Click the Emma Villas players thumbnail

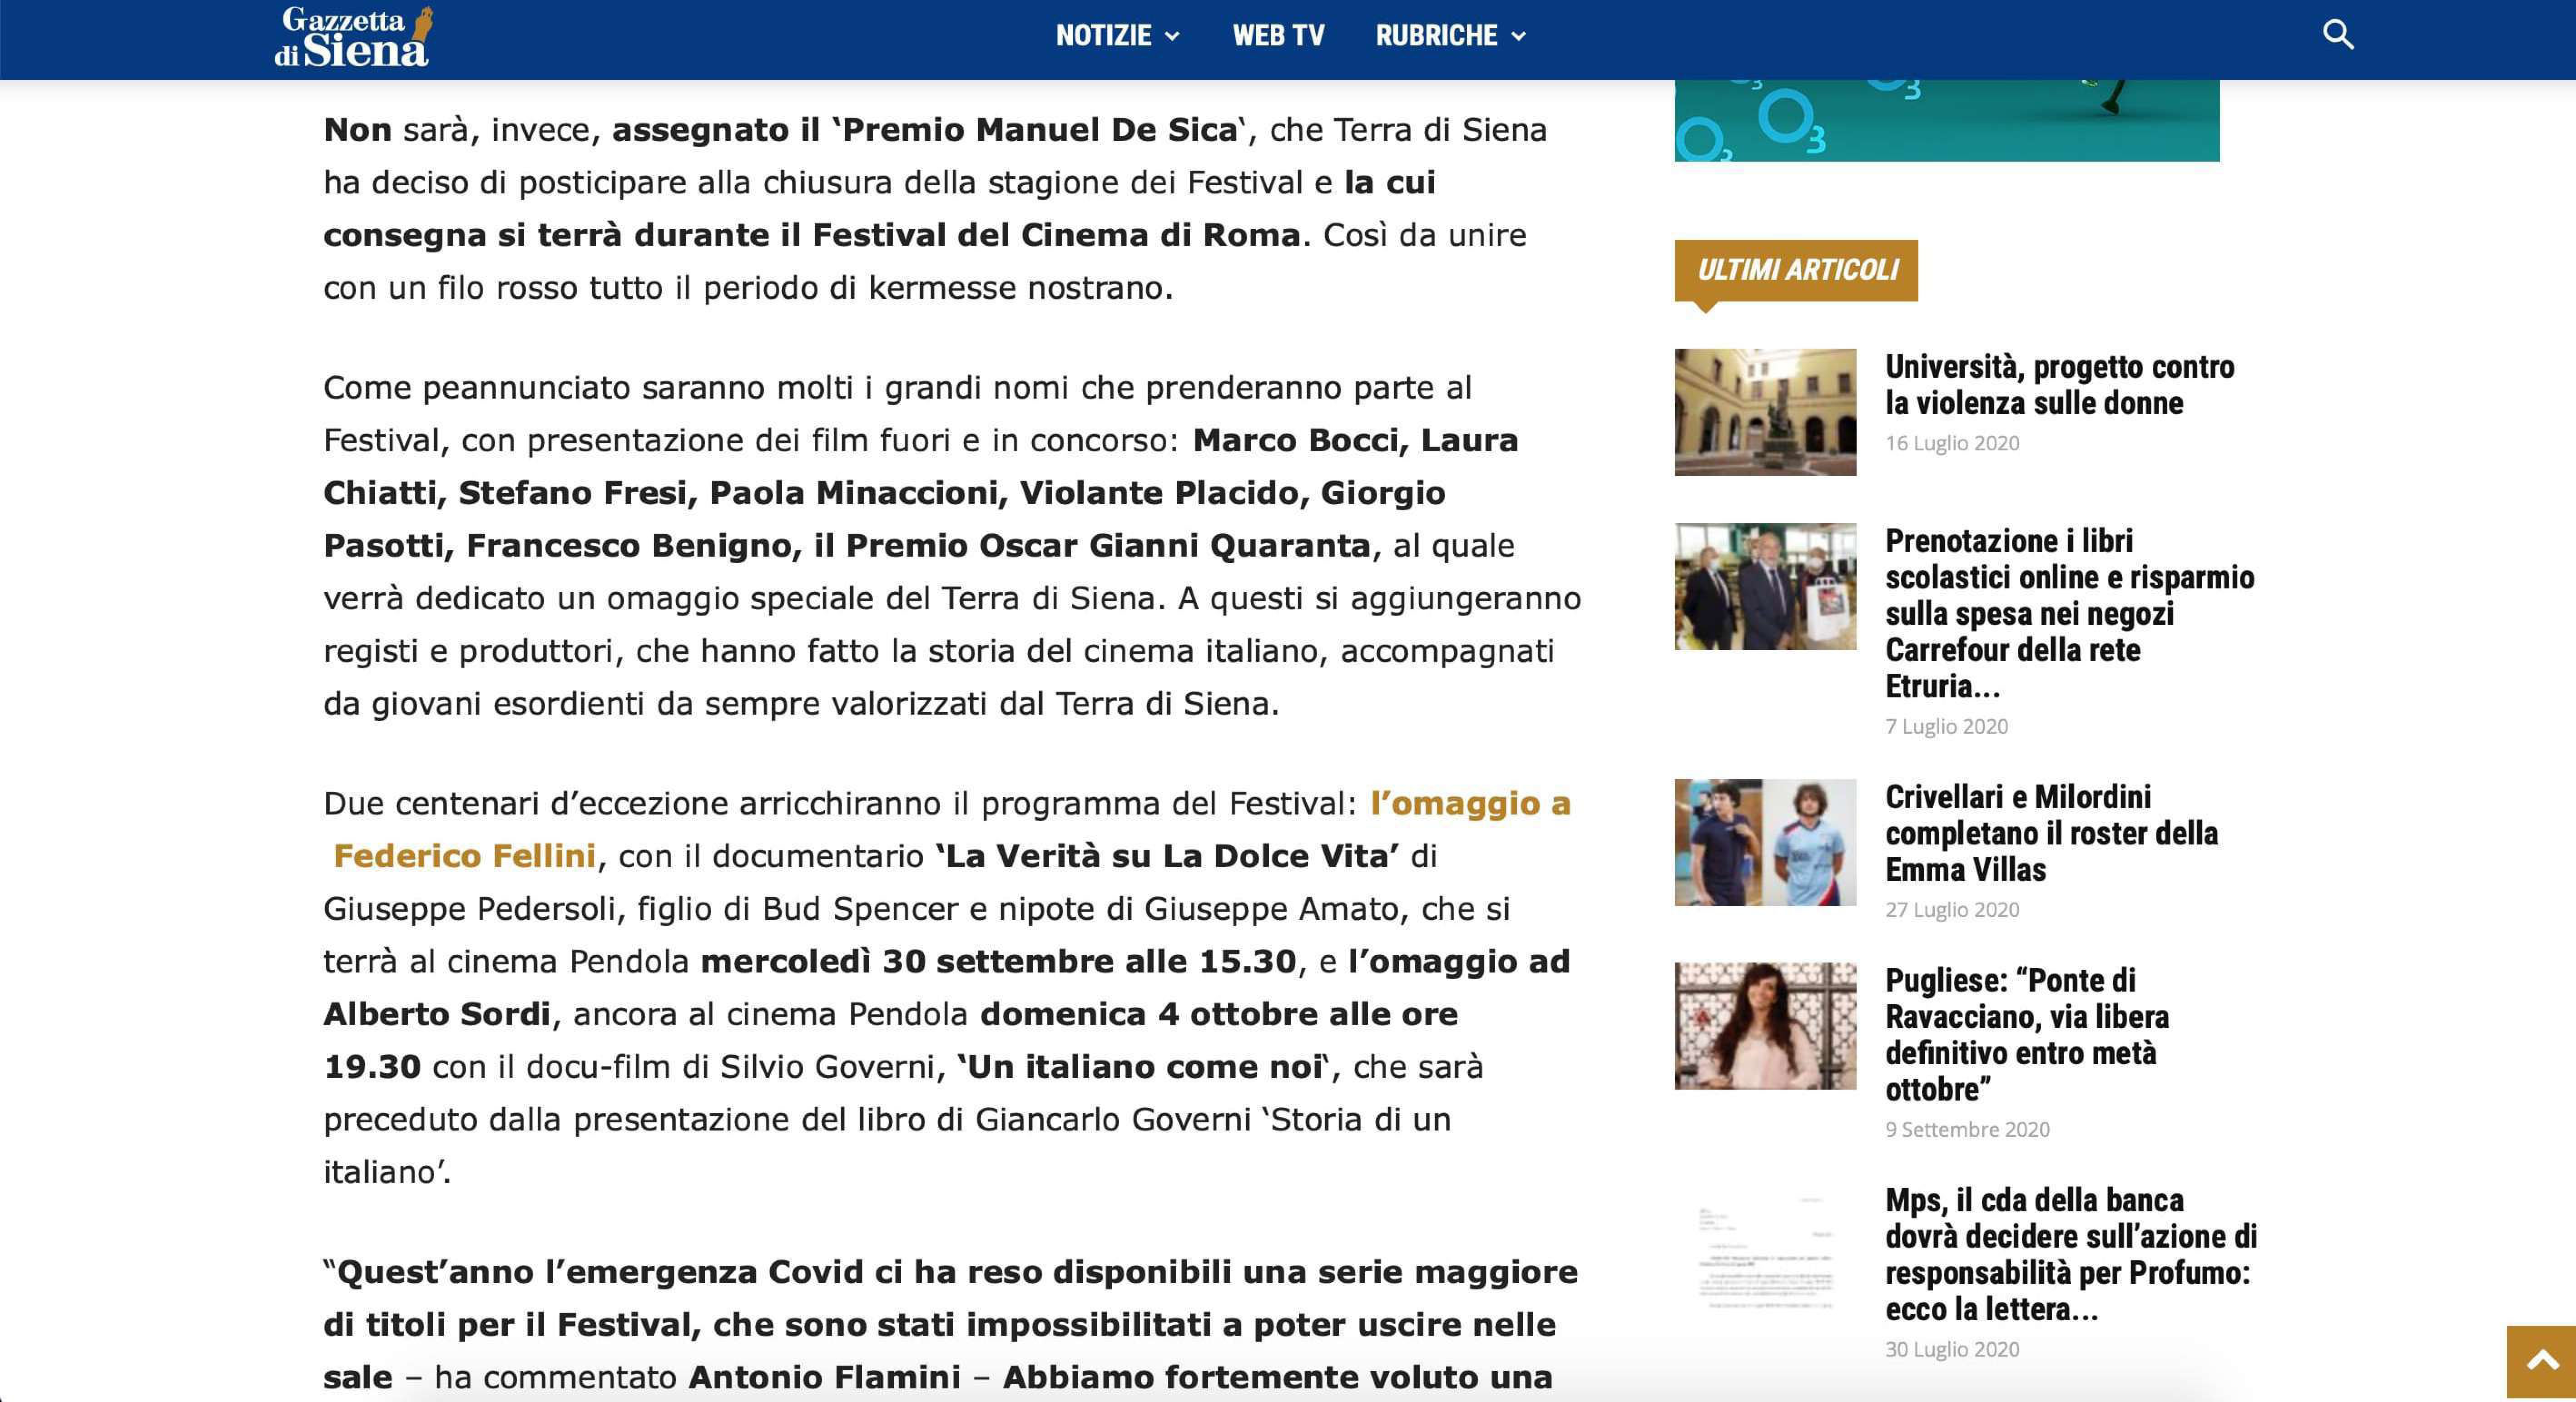[x=1765, y=842]
